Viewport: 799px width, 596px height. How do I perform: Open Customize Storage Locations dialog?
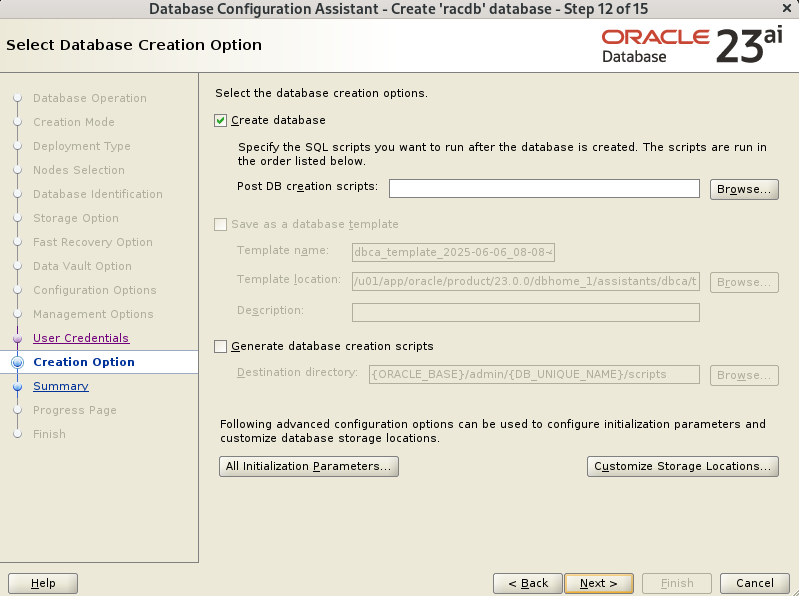[683, 467]
